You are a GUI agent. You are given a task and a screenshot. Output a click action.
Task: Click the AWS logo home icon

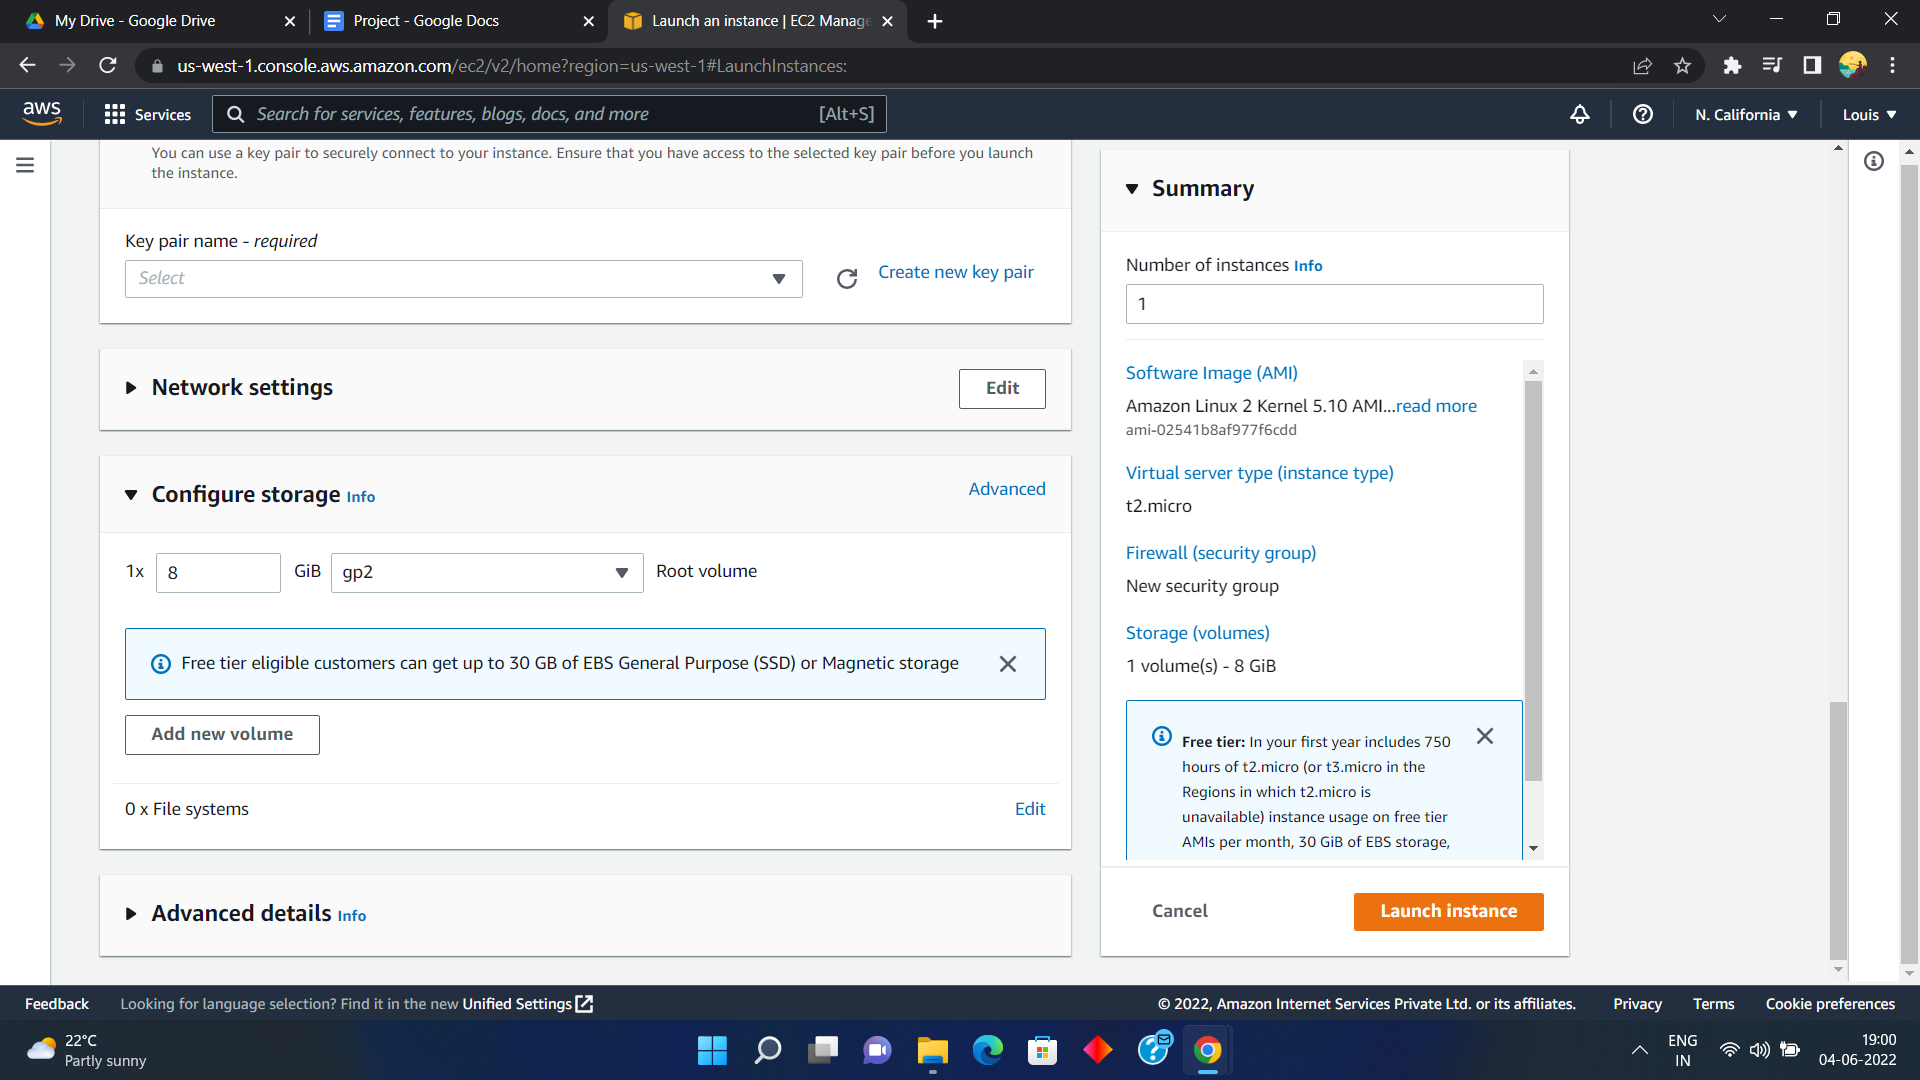[x=42, y=114]
